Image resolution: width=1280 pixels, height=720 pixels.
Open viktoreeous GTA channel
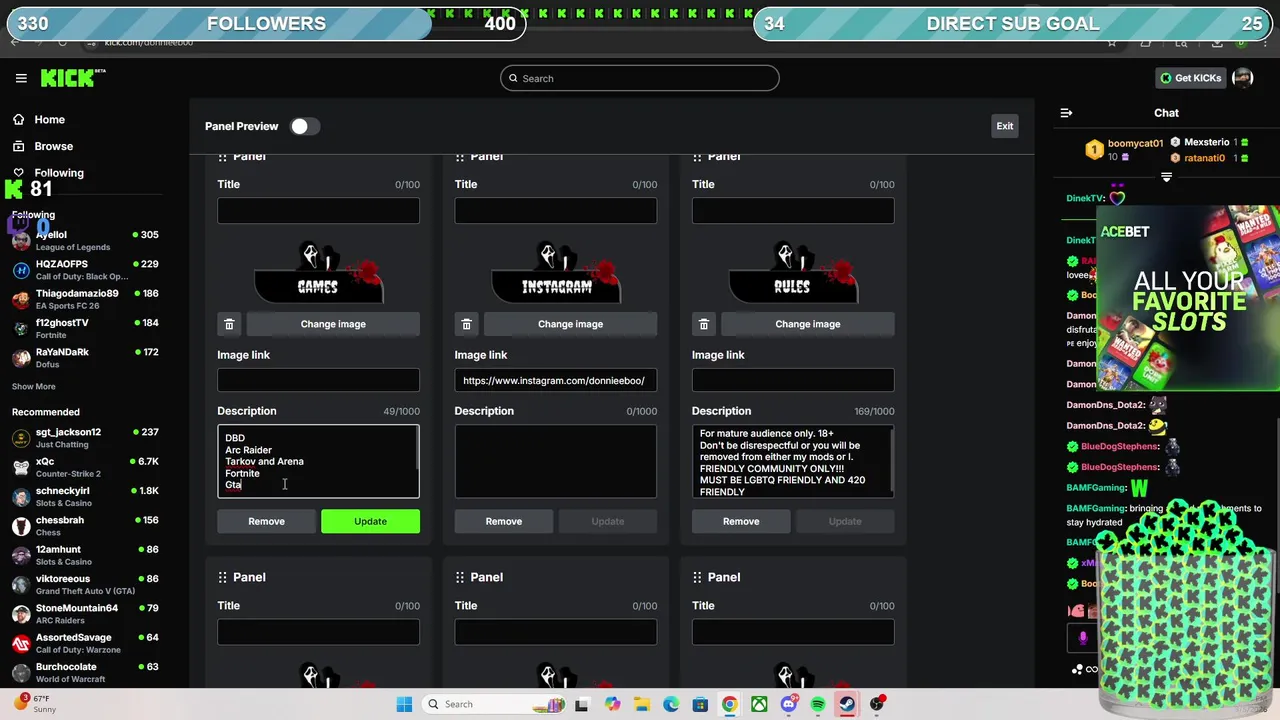pos(85,585)
